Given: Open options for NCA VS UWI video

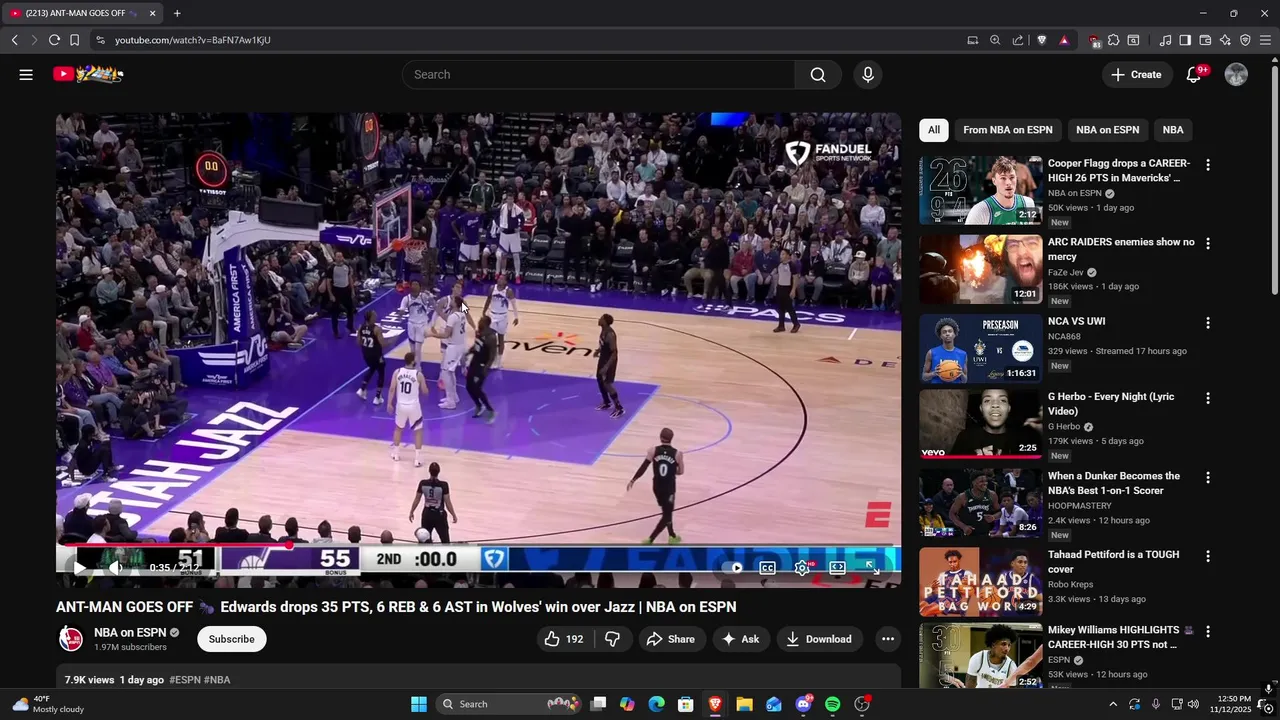Looking at the screenshot, I should [1208, 323].
